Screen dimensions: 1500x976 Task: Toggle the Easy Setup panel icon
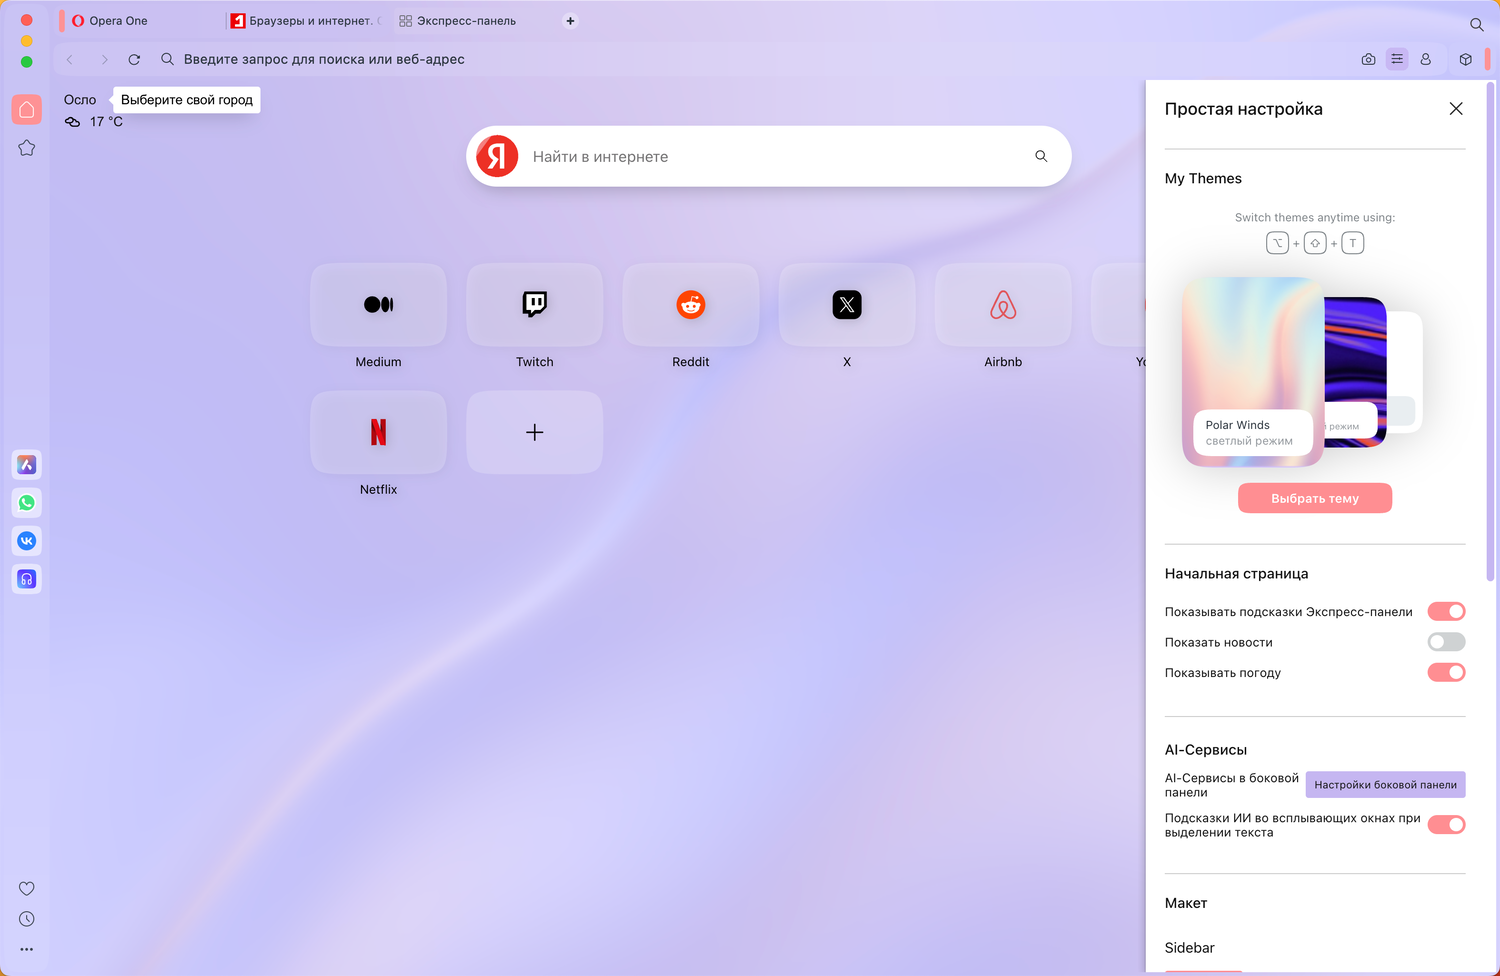[x=1397, y=59]
